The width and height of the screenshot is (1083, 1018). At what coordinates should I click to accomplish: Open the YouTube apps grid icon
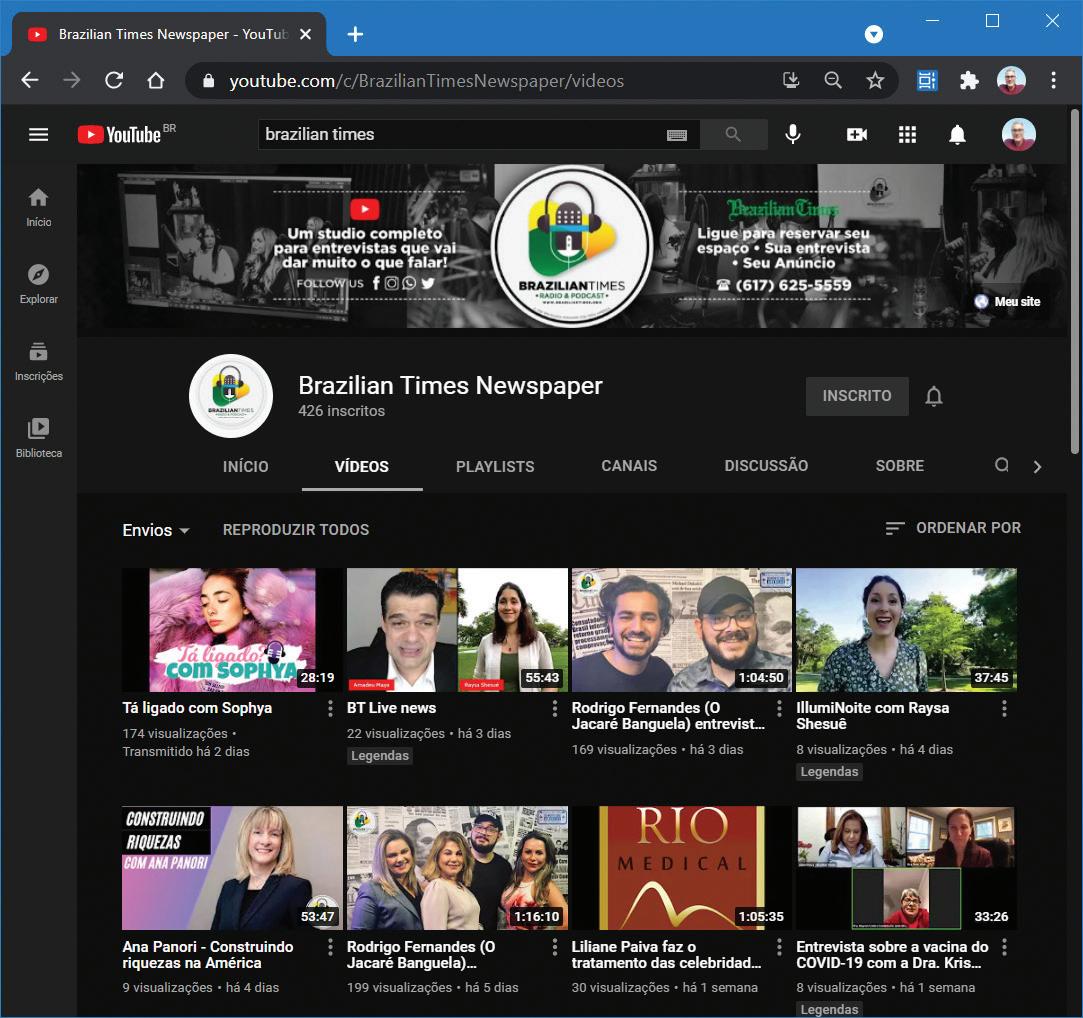(907, 134)
